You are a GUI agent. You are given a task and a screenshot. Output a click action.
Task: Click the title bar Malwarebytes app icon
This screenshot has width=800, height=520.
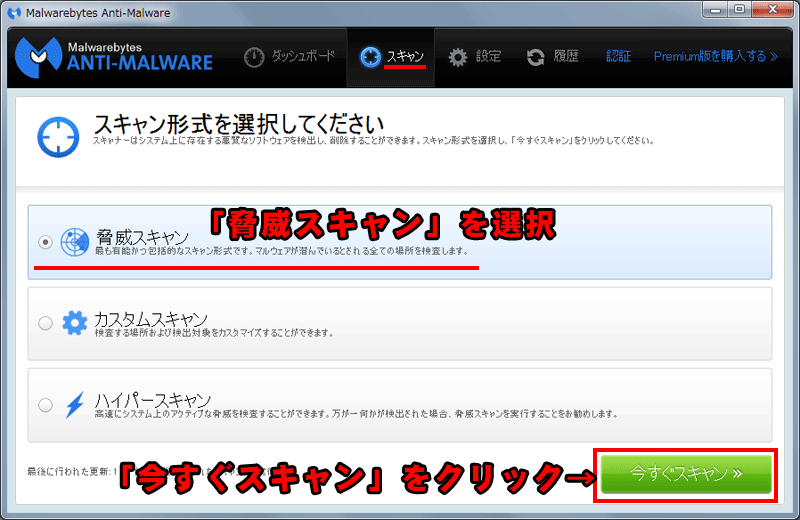(x=14, y=13)
